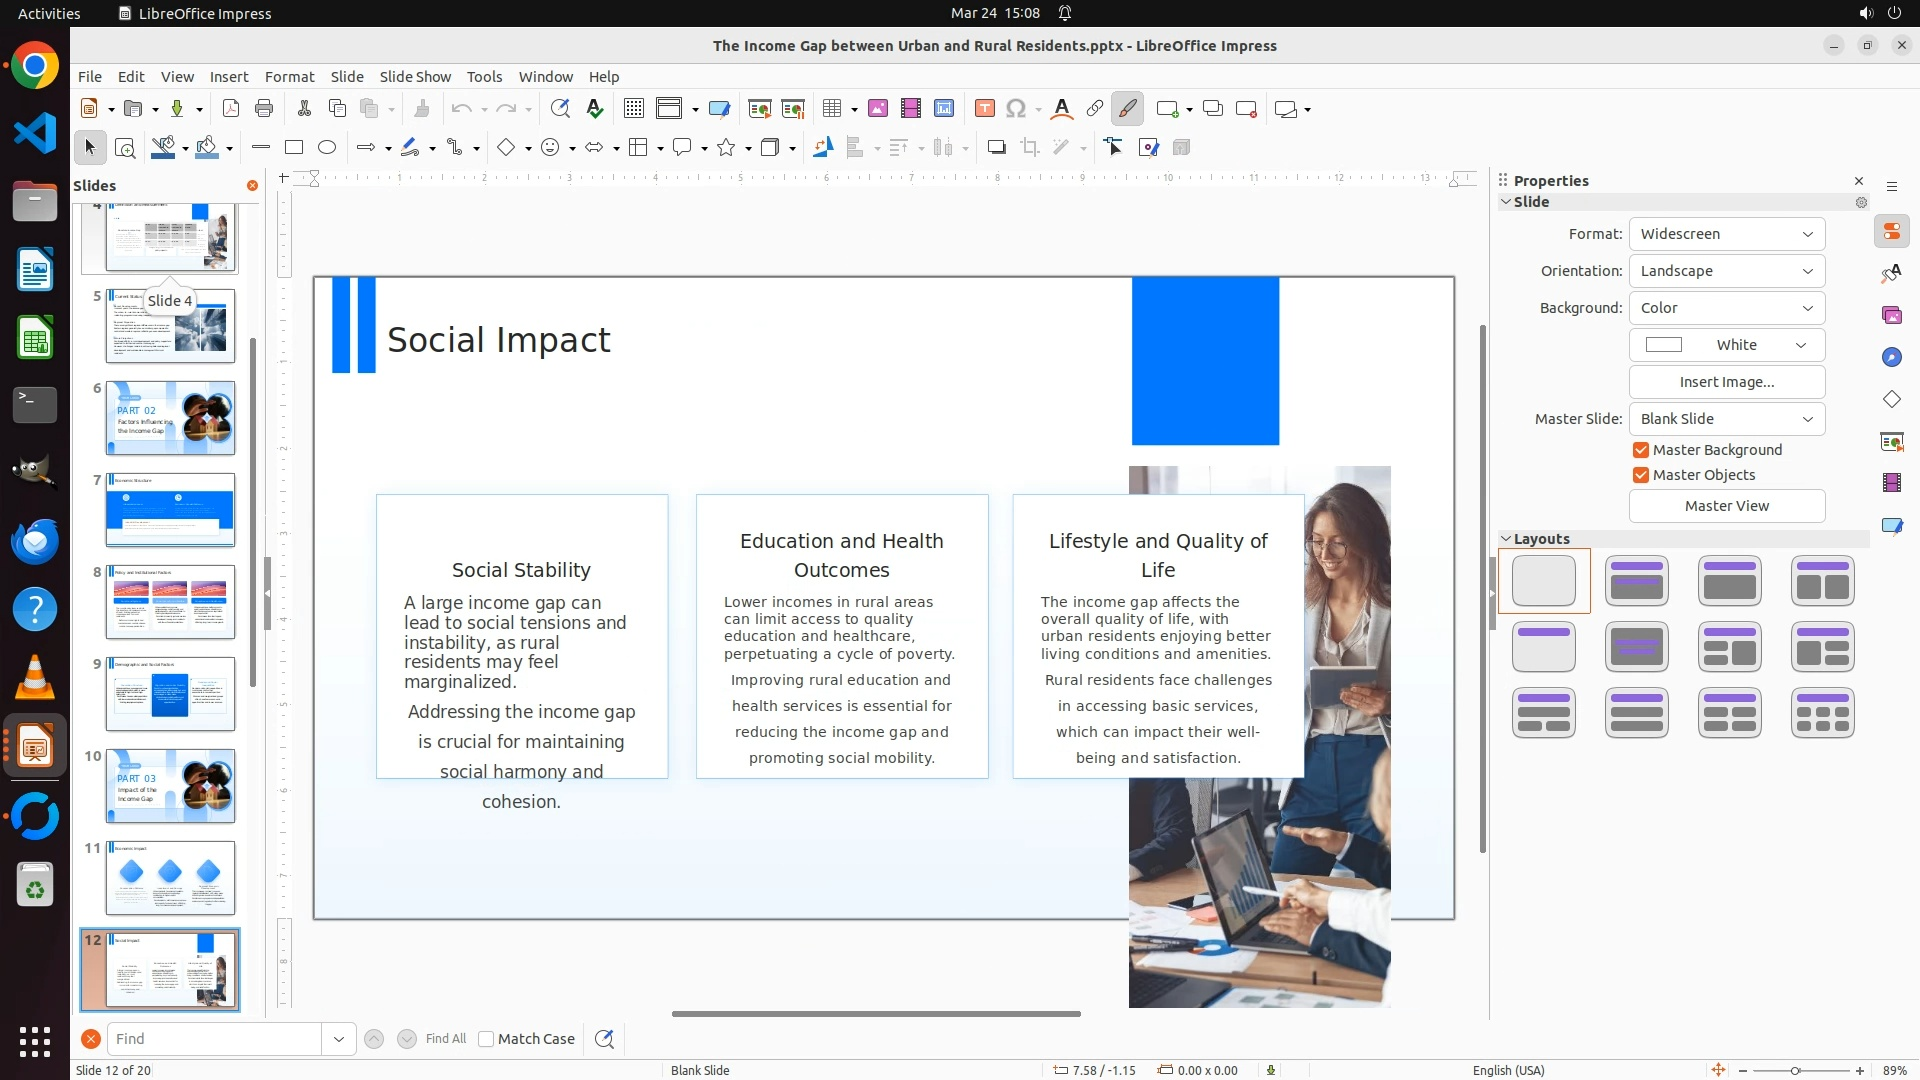Image resolution: width=1920 pixels, height=1080 pixels.
Task: Open the Master Slide dropdown
Action: click(1726, 419)
